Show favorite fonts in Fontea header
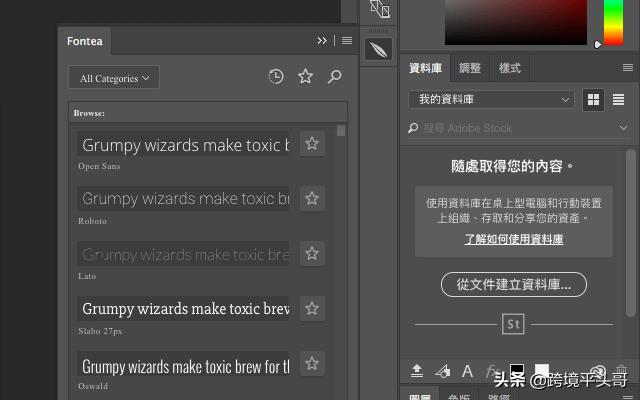This screenshot has height=400, width=640. (x=305, y=76)
